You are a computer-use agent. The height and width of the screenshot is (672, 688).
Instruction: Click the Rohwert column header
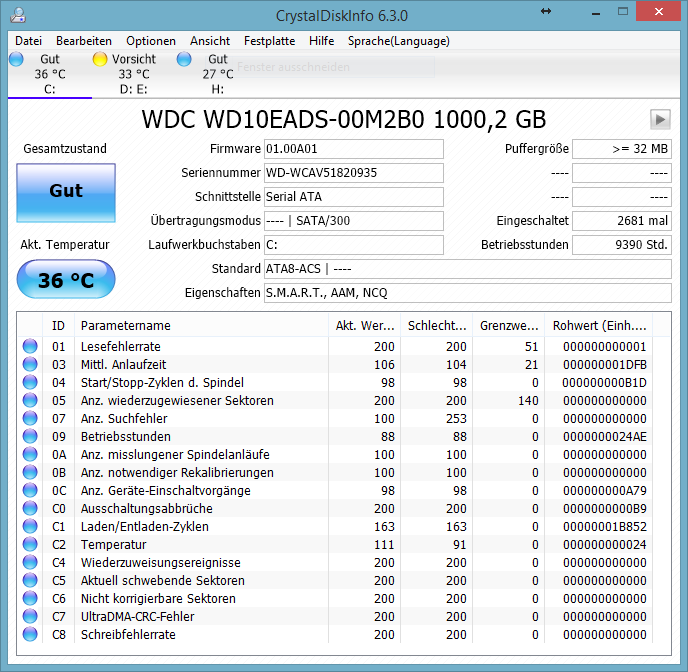pos(598,325)
